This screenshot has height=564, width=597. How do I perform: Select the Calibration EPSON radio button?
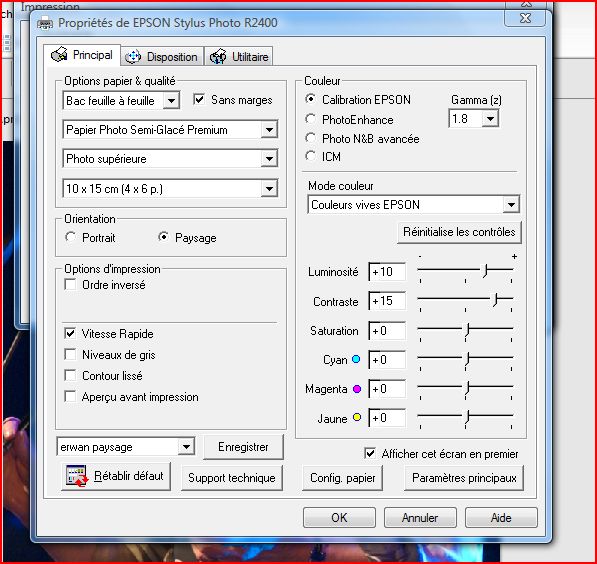310,99
